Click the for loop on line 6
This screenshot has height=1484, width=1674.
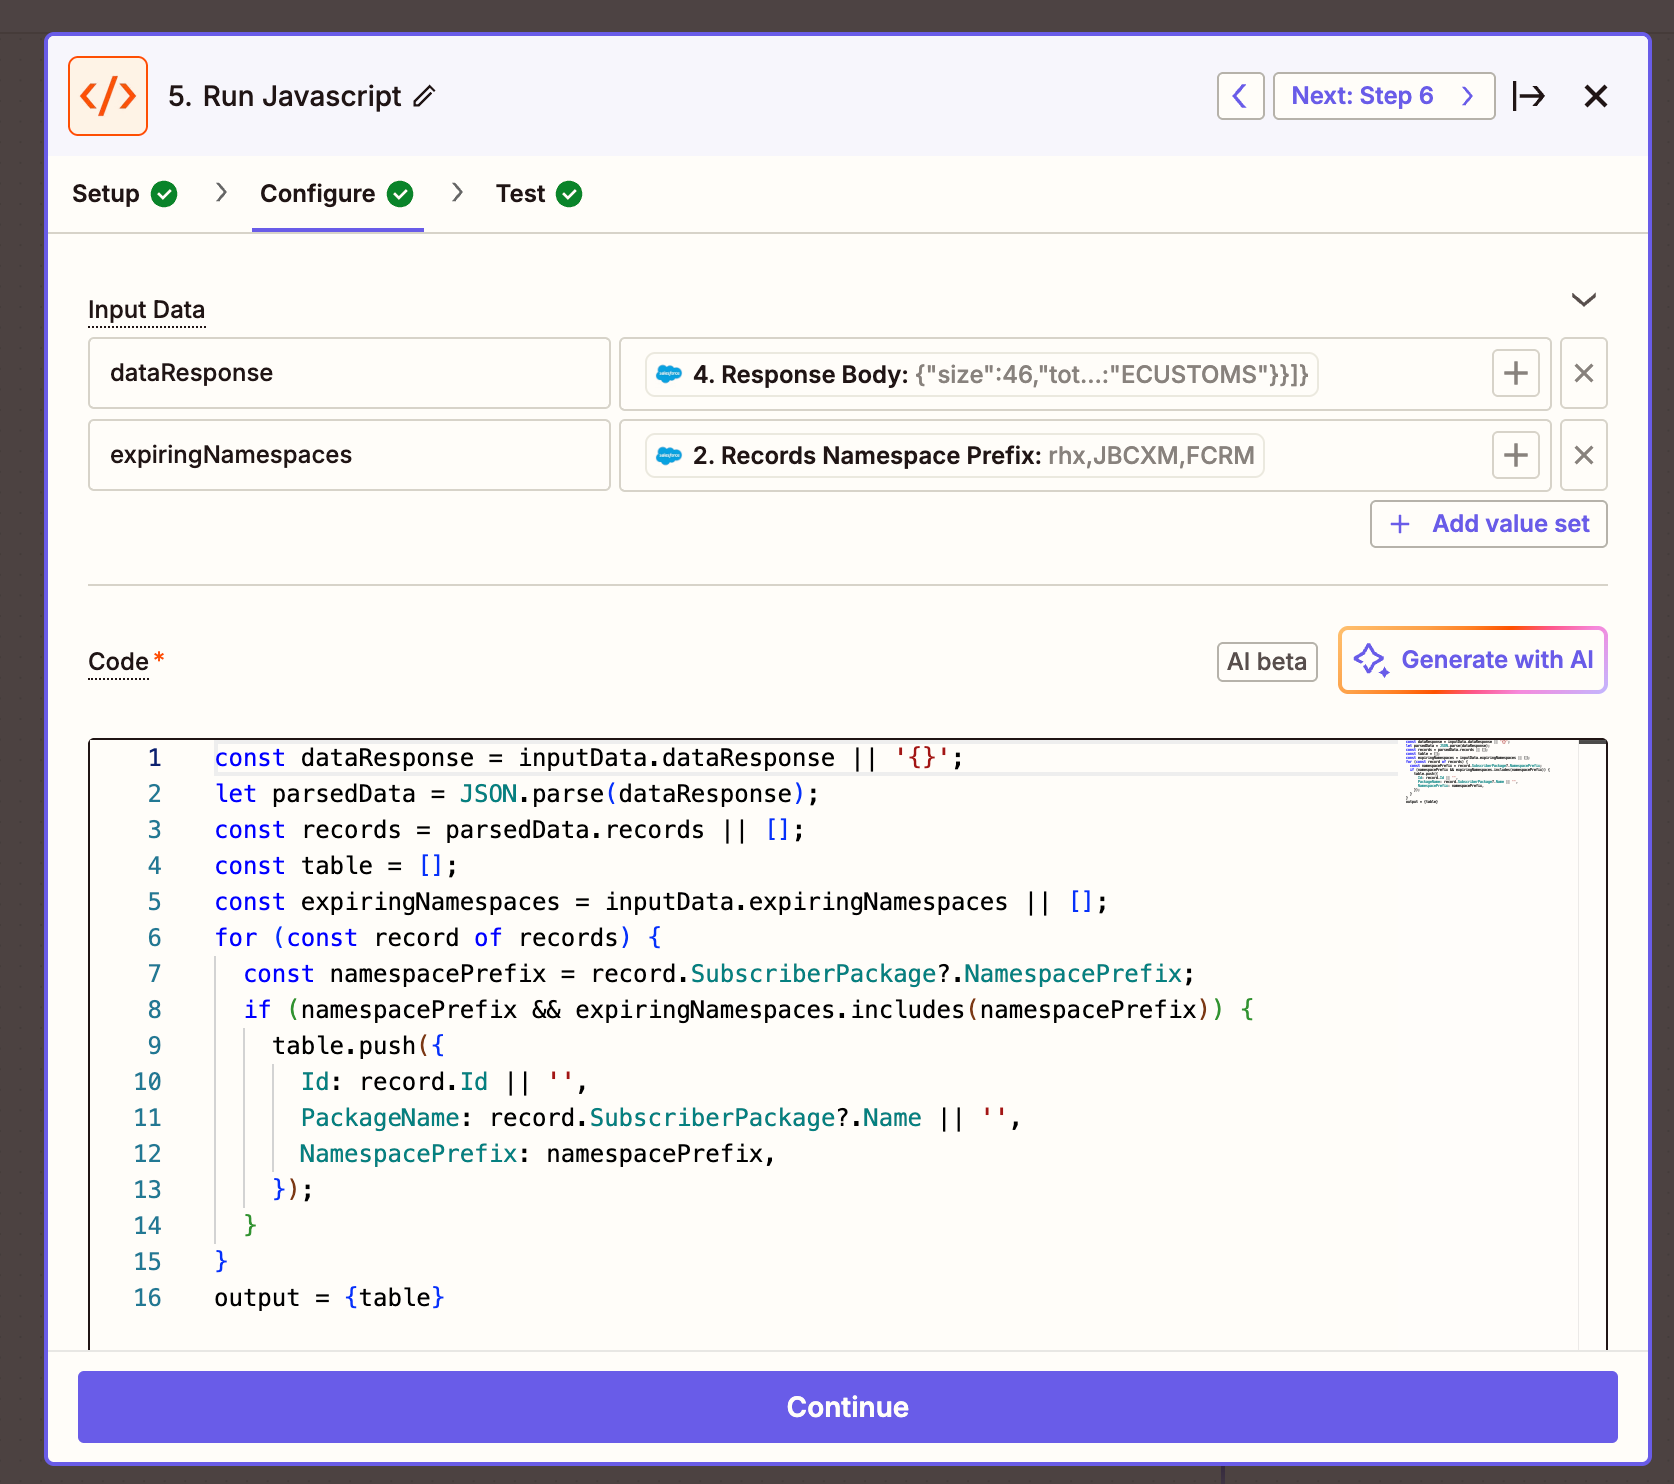click(438, 938)
